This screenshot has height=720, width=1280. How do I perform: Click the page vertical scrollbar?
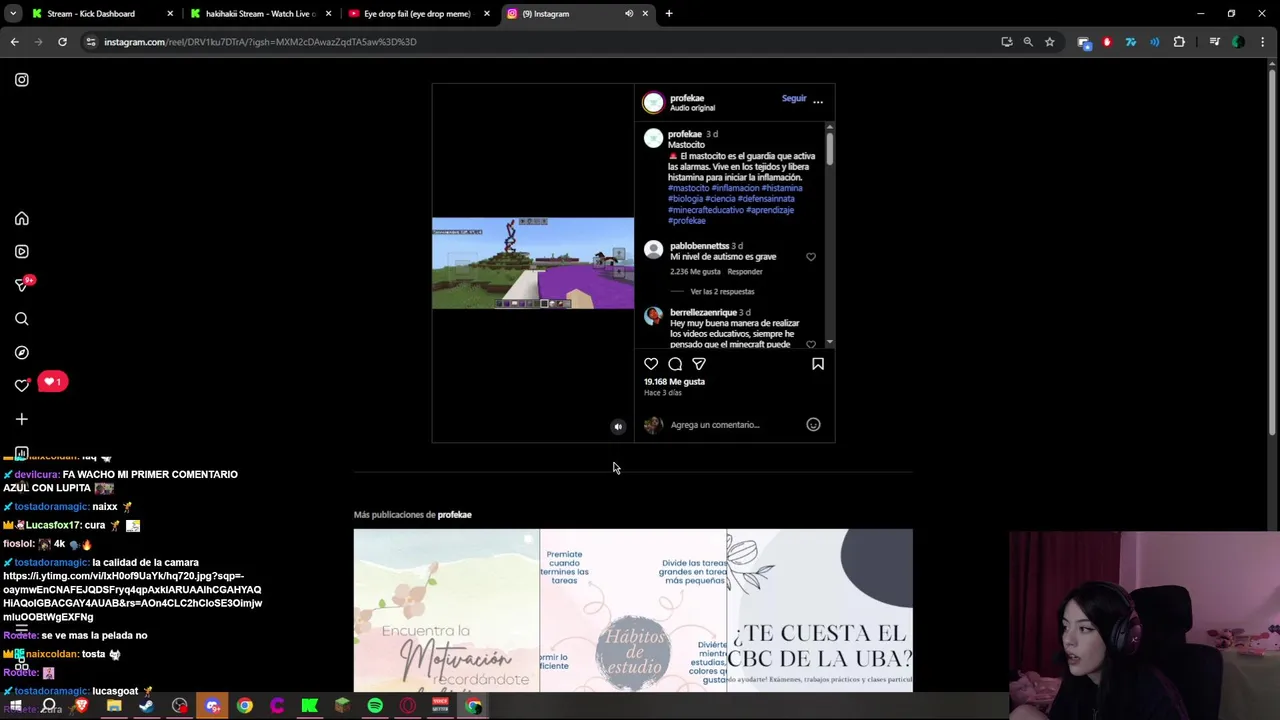tap(1273, 250)
